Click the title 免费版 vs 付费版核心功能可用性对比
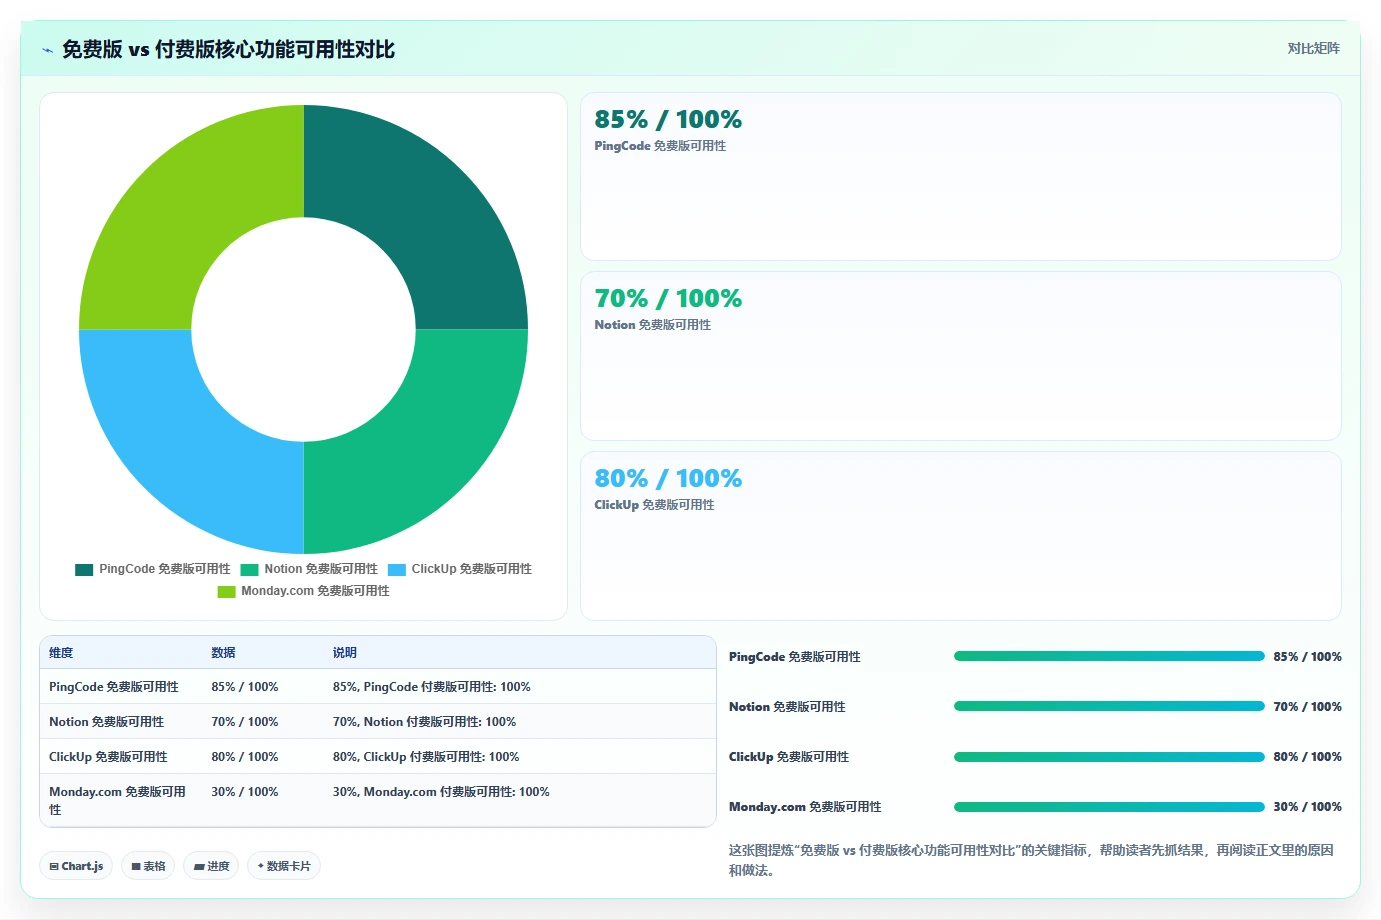This screenshot has width=1381, height=920. tap(228, 50)
